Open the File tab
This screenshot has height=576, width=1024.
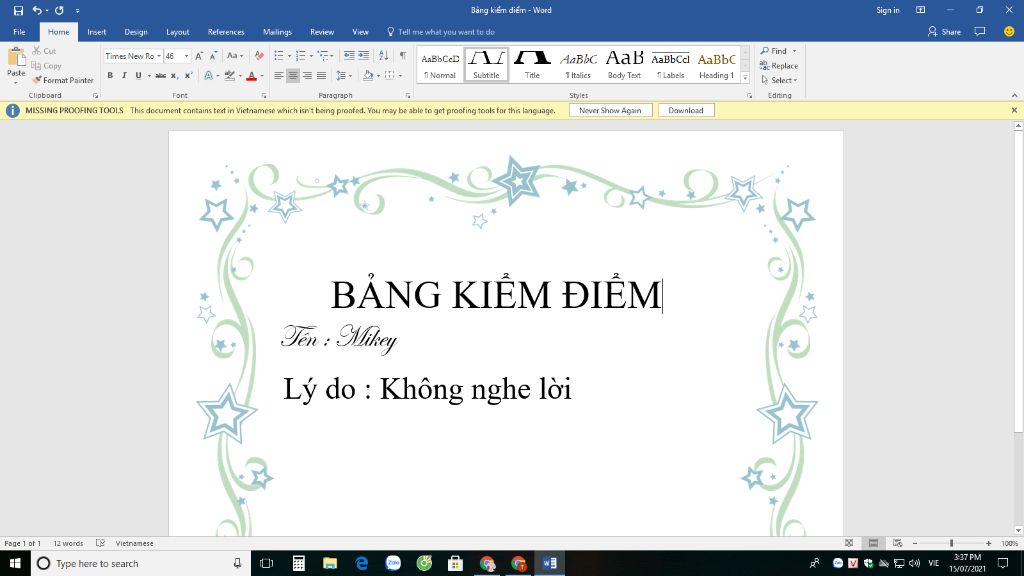pyautogui.click(x=19, y=32)
